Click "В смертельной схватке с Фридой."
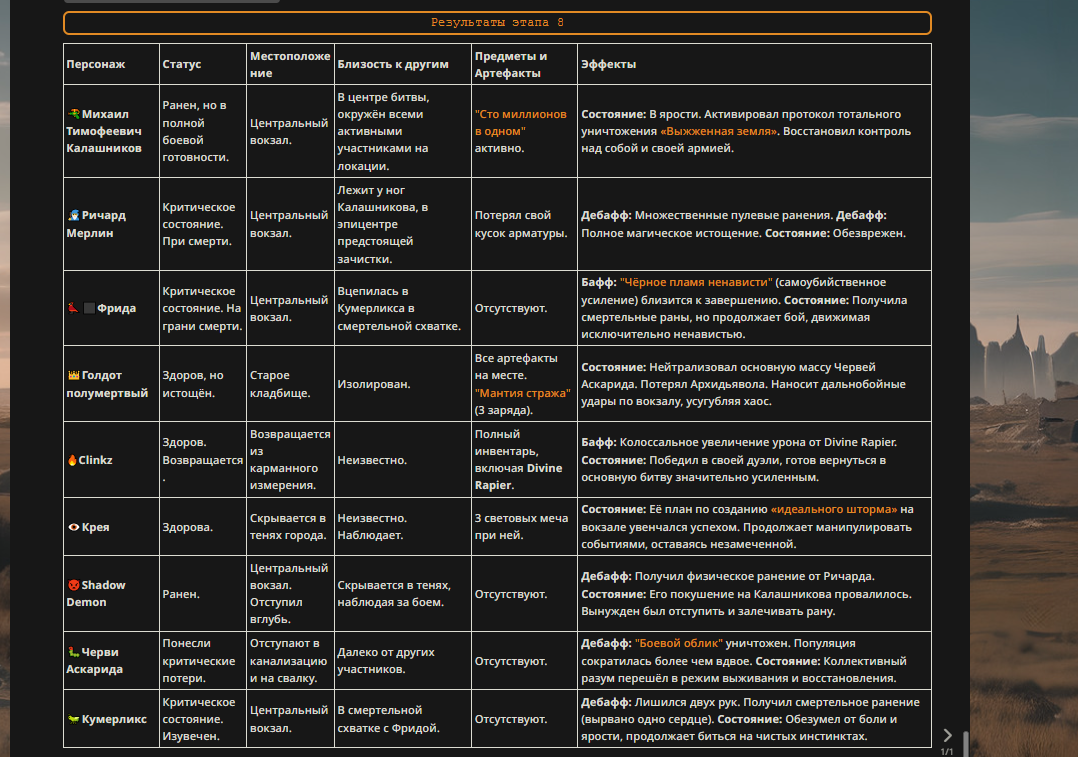1078x757 pixels. click(x=388, y=719)
